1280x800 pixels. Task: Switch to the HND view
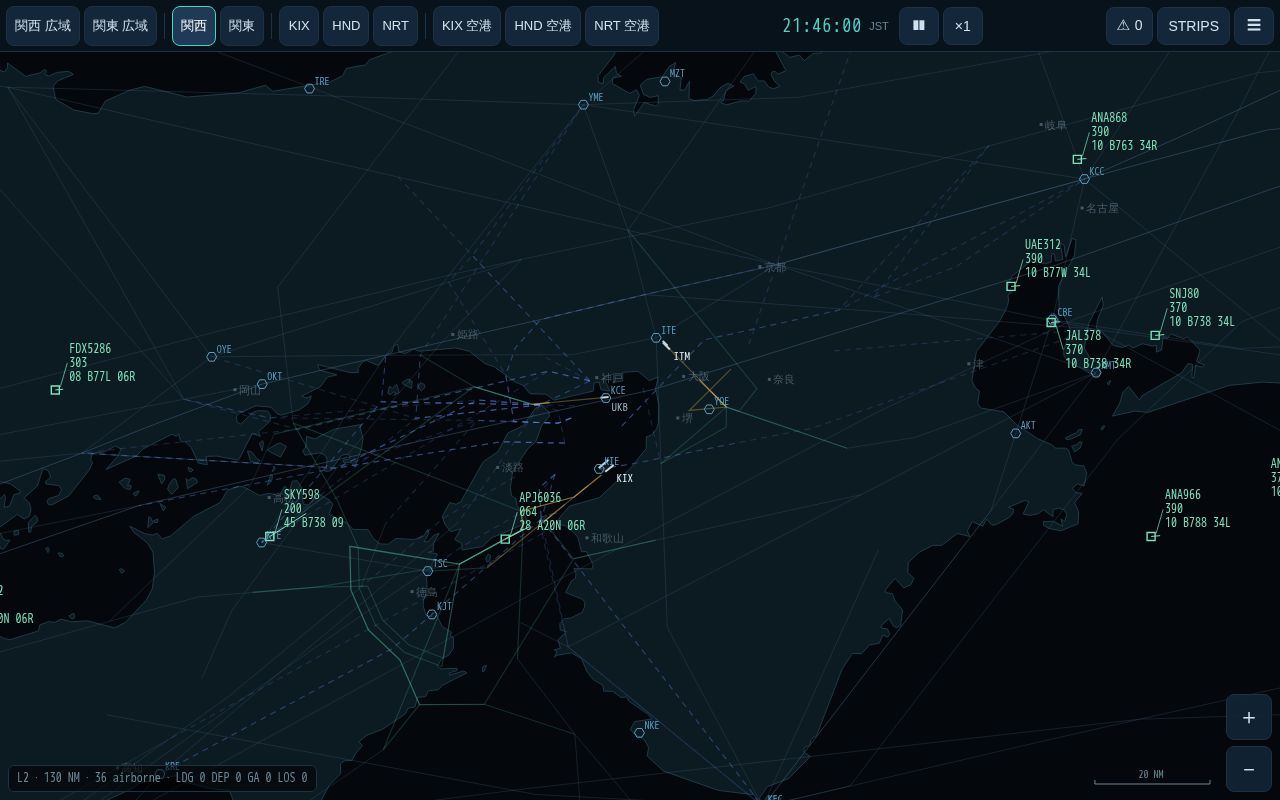coord(346,26)
